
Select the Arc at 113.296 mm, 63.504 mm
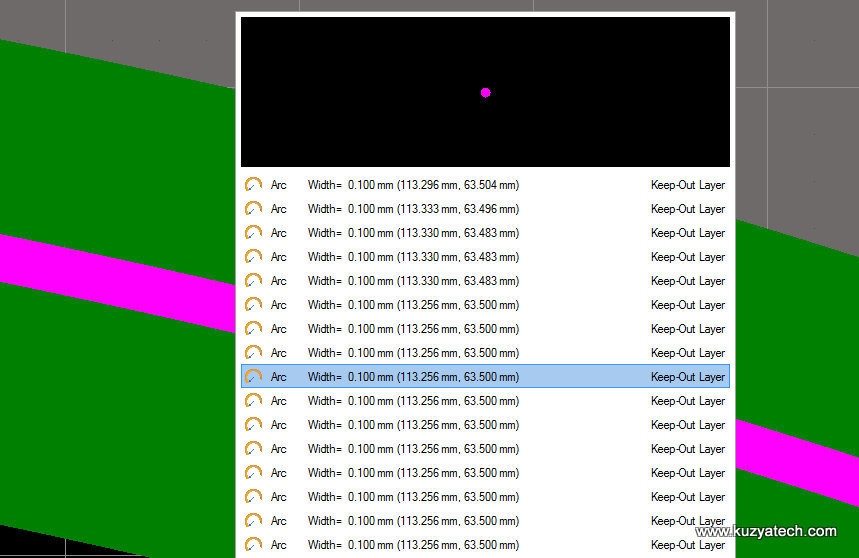pos(485,185)
